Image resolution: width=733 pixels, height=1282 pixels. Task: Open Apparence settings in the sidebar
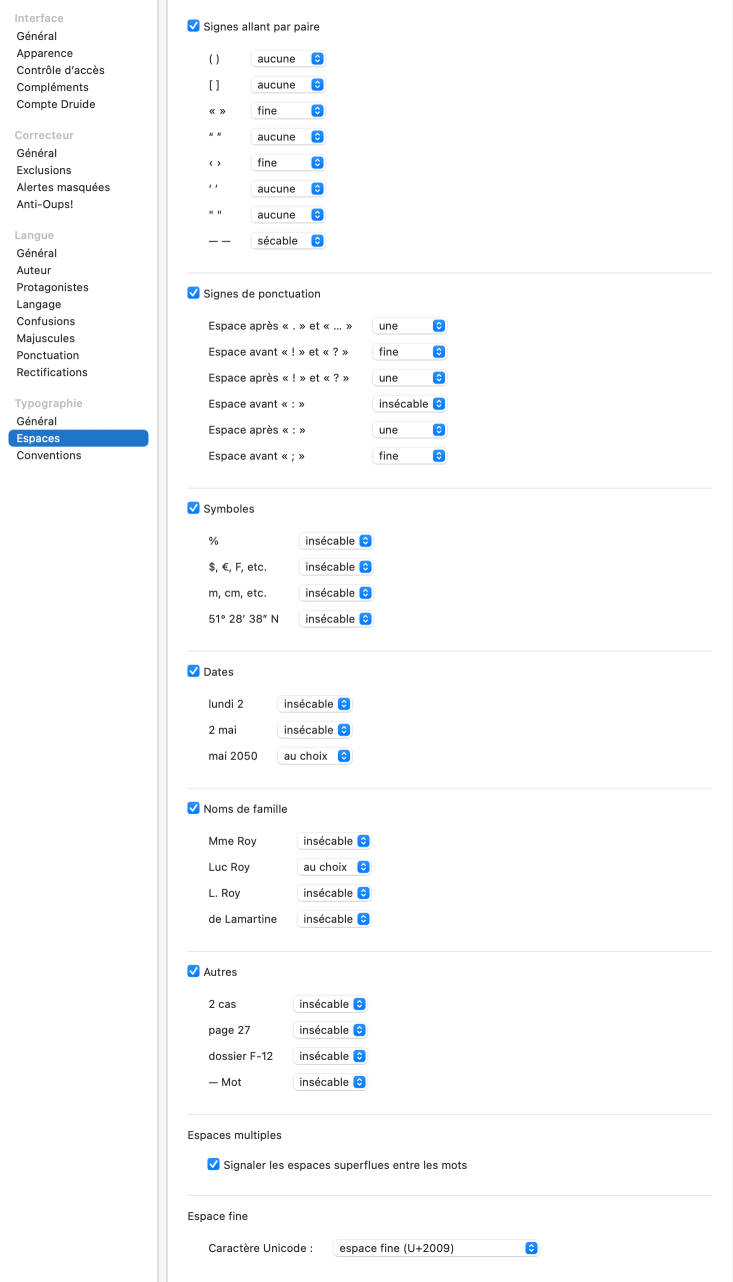click(x=45, y=53)
